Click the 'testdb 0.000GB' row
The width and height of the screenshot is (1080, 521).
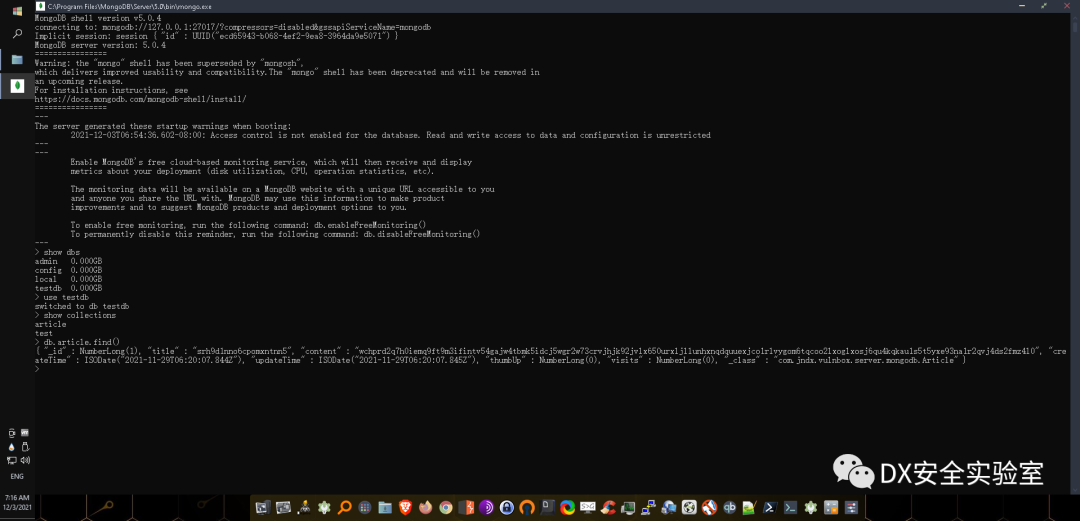point(68,288)
